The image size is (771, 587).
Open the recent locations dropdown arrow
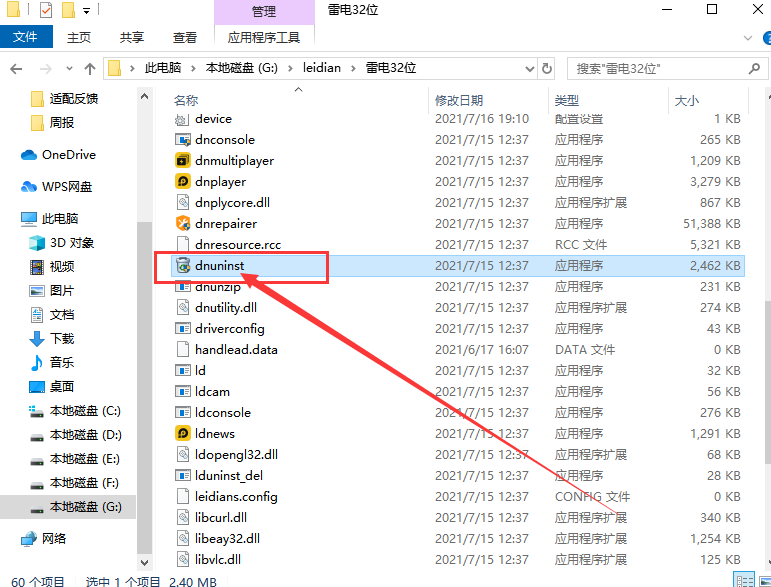click(x=67, y=68)
